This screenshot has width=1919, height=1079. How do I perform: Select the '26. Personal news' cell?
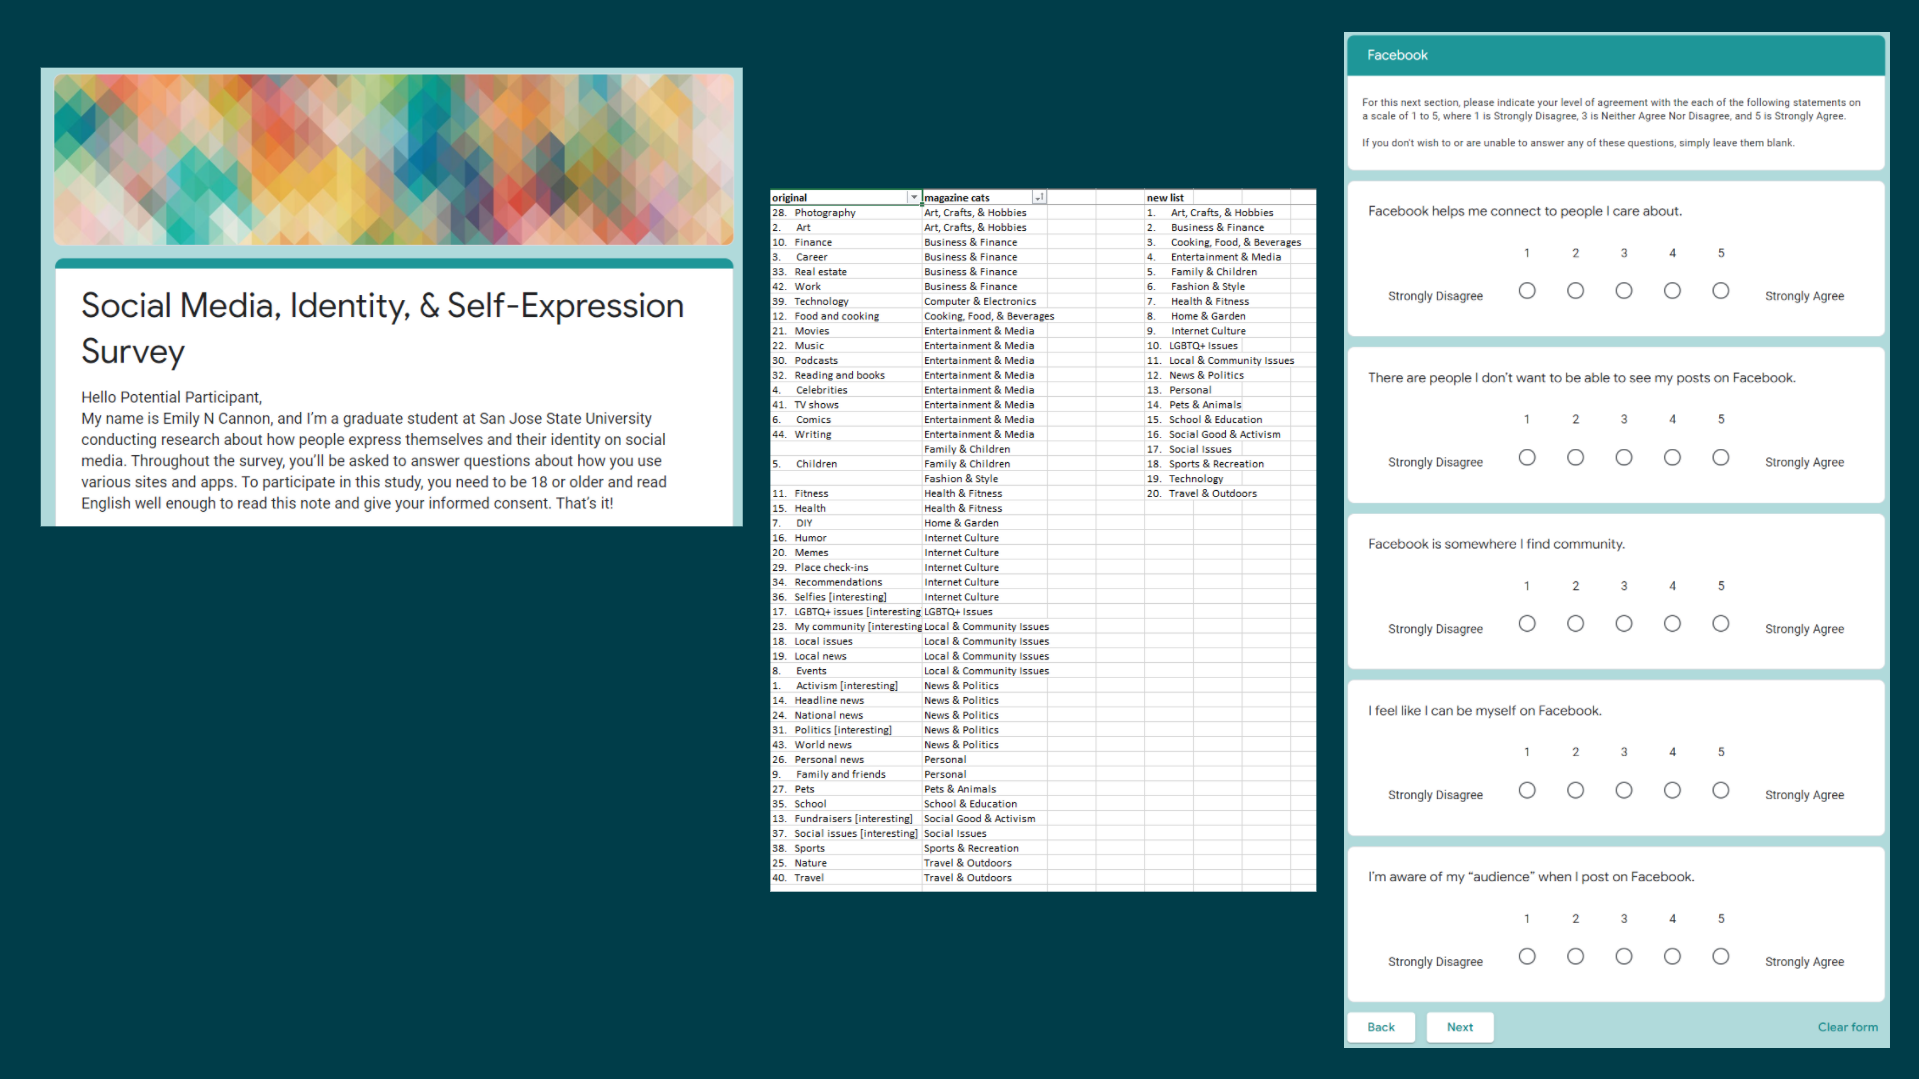click(846, 760)
